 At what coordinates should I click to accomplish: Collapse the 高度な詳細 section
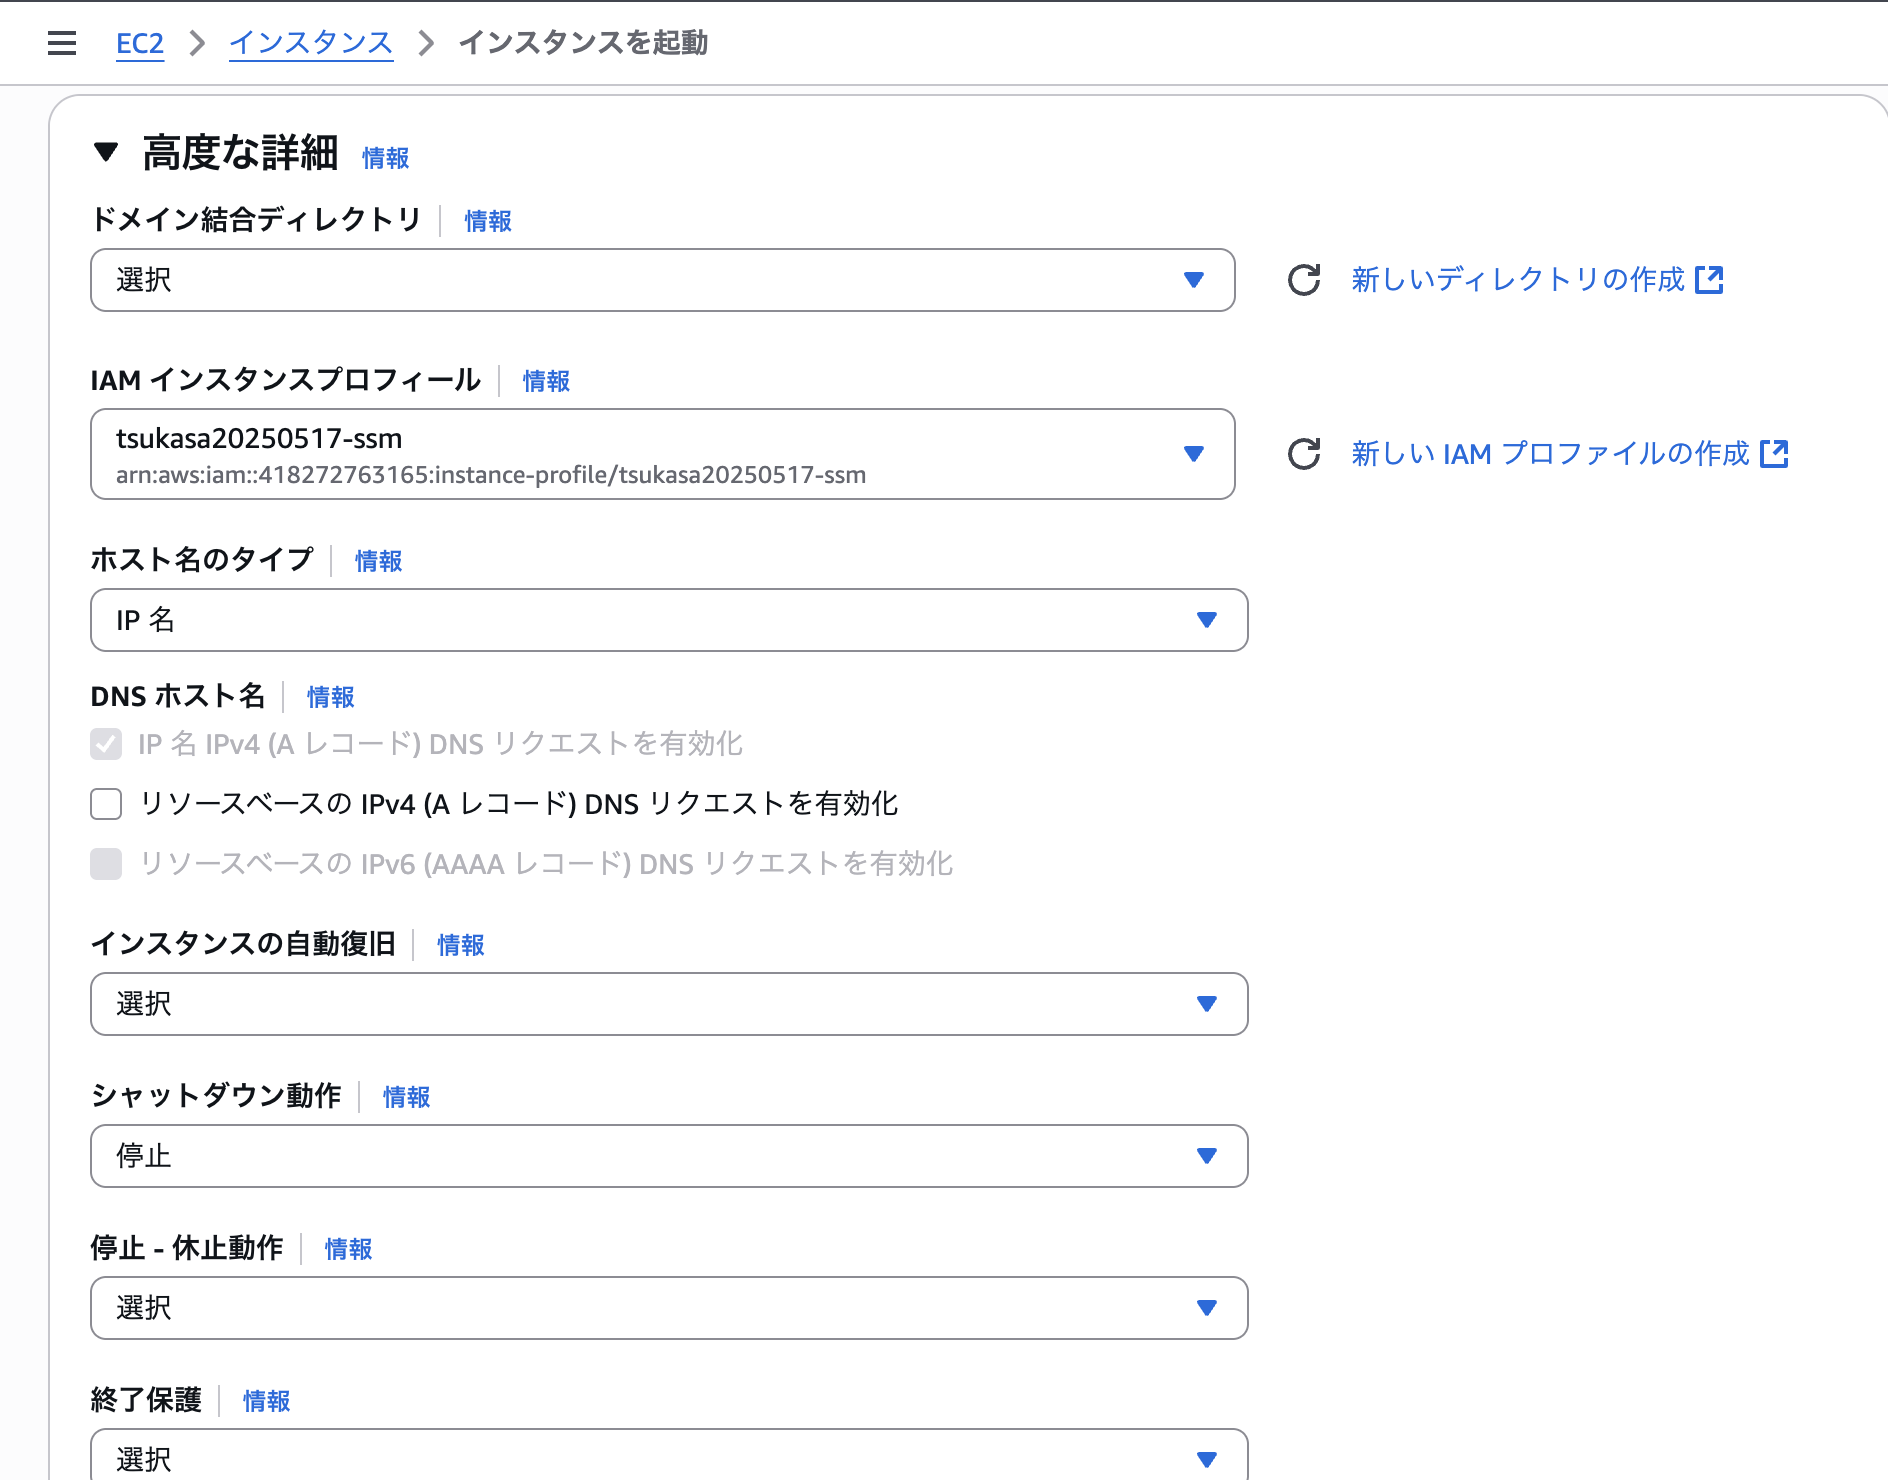(x=107, y=153)
